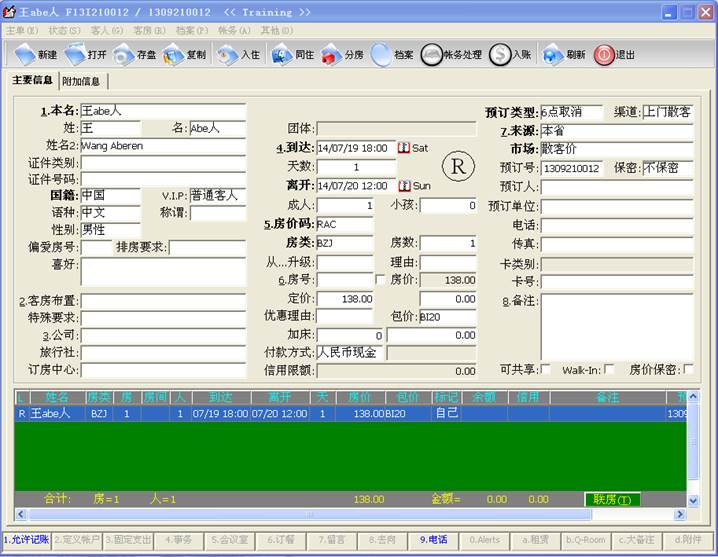The width and height of the screenshot is (718, 557).
Task: Toggle the checkbox next to 6.房号 field
Action: click(380, 279)
